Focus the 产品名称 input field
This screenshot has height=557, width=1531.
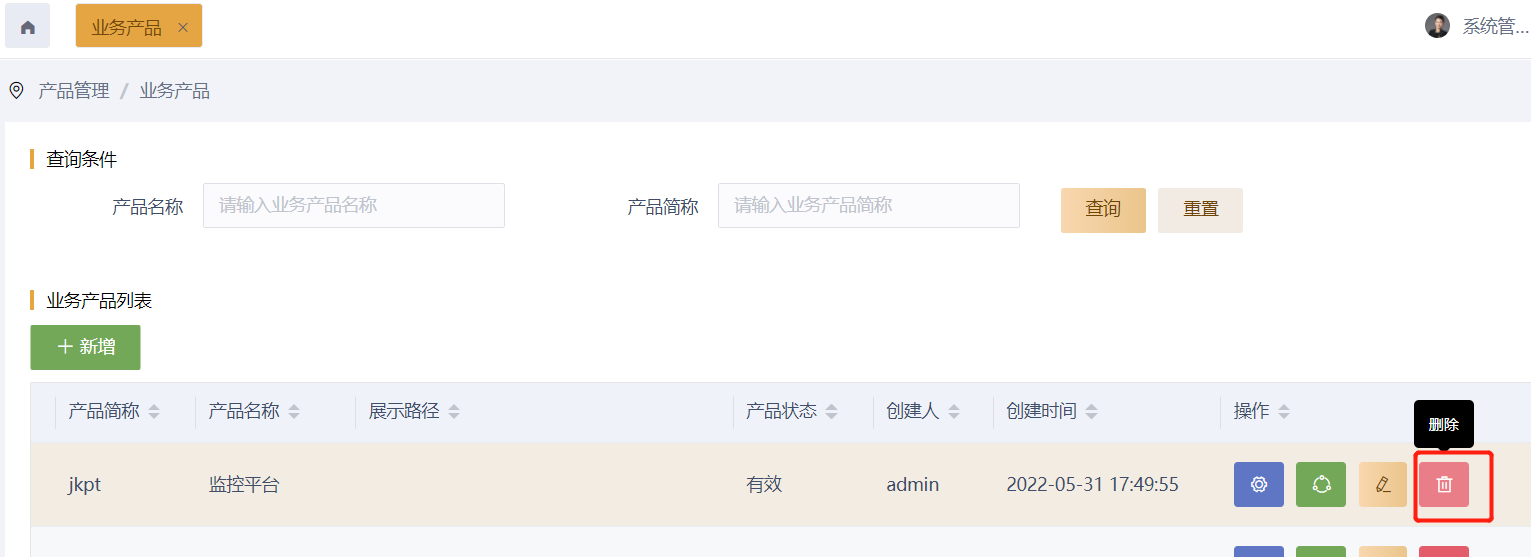click(353, 205)
